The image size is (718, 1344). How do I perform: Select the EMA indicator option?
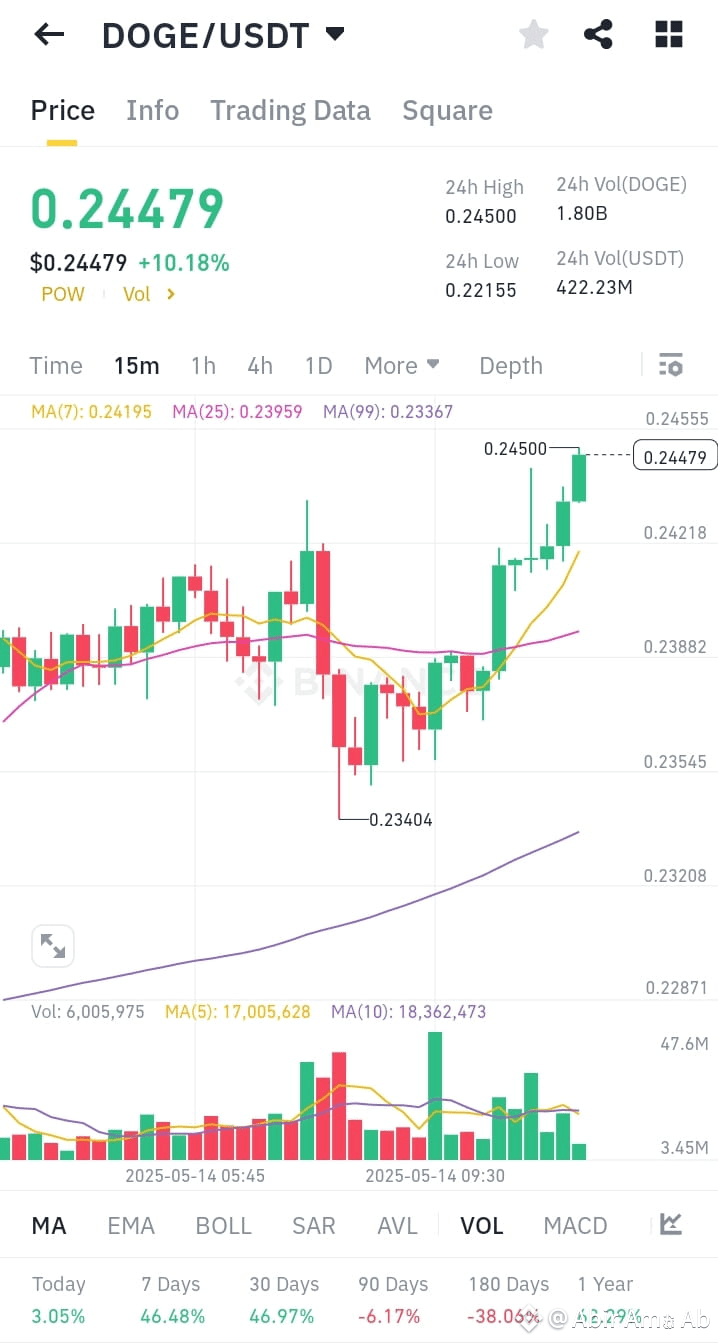point(131,1225)
